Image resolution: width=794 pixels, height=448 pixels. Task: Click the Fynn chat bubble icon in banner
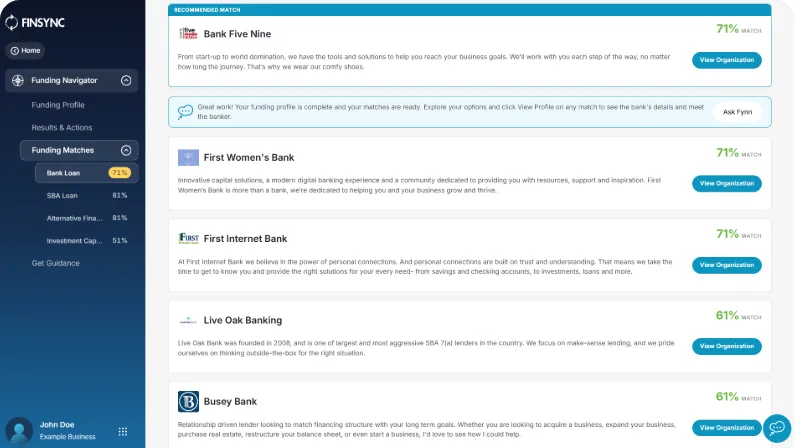185,111
